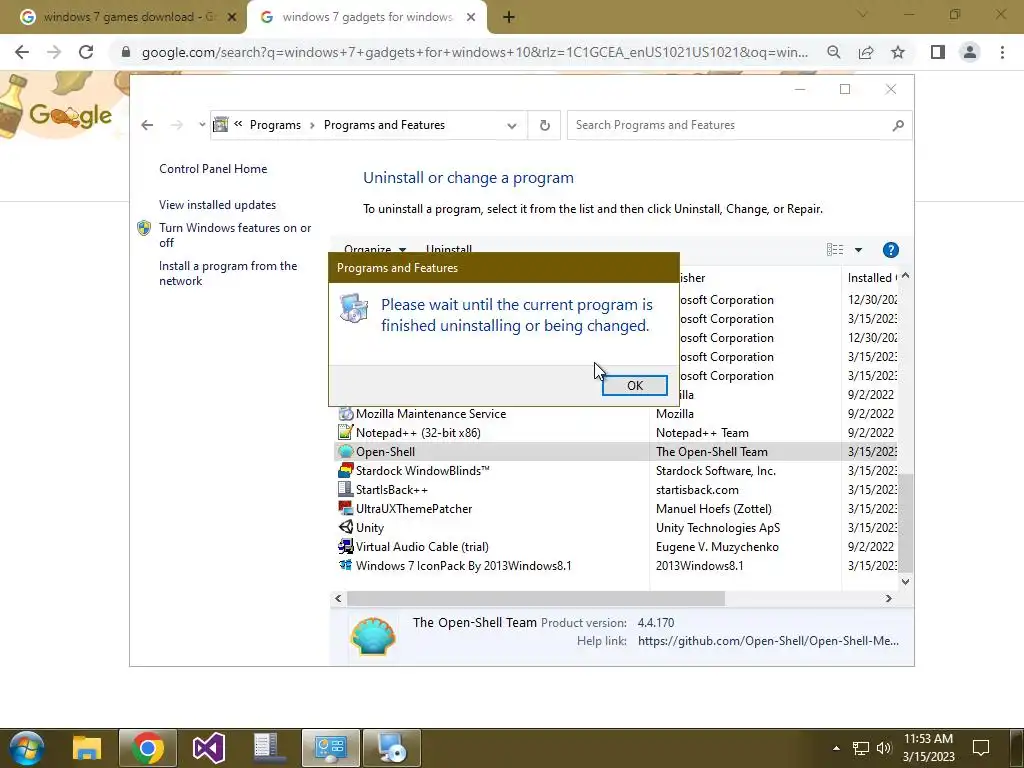Show hidden system tray icons

point(836,748)
